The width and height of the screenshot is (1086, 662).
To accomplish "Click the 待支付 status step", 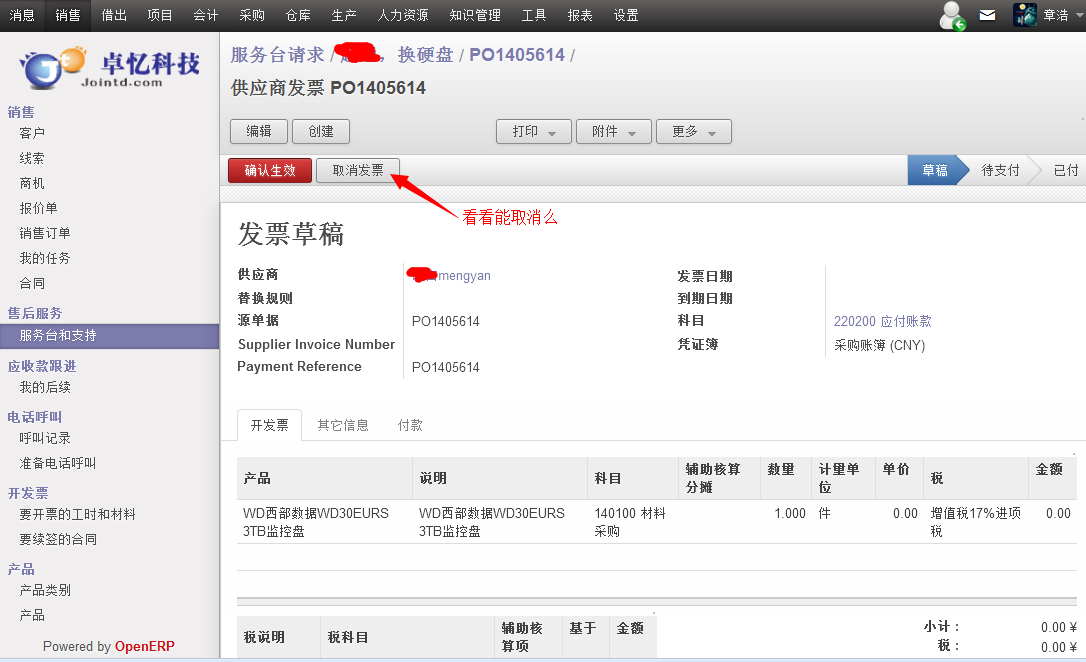I will coord(1000,170).
